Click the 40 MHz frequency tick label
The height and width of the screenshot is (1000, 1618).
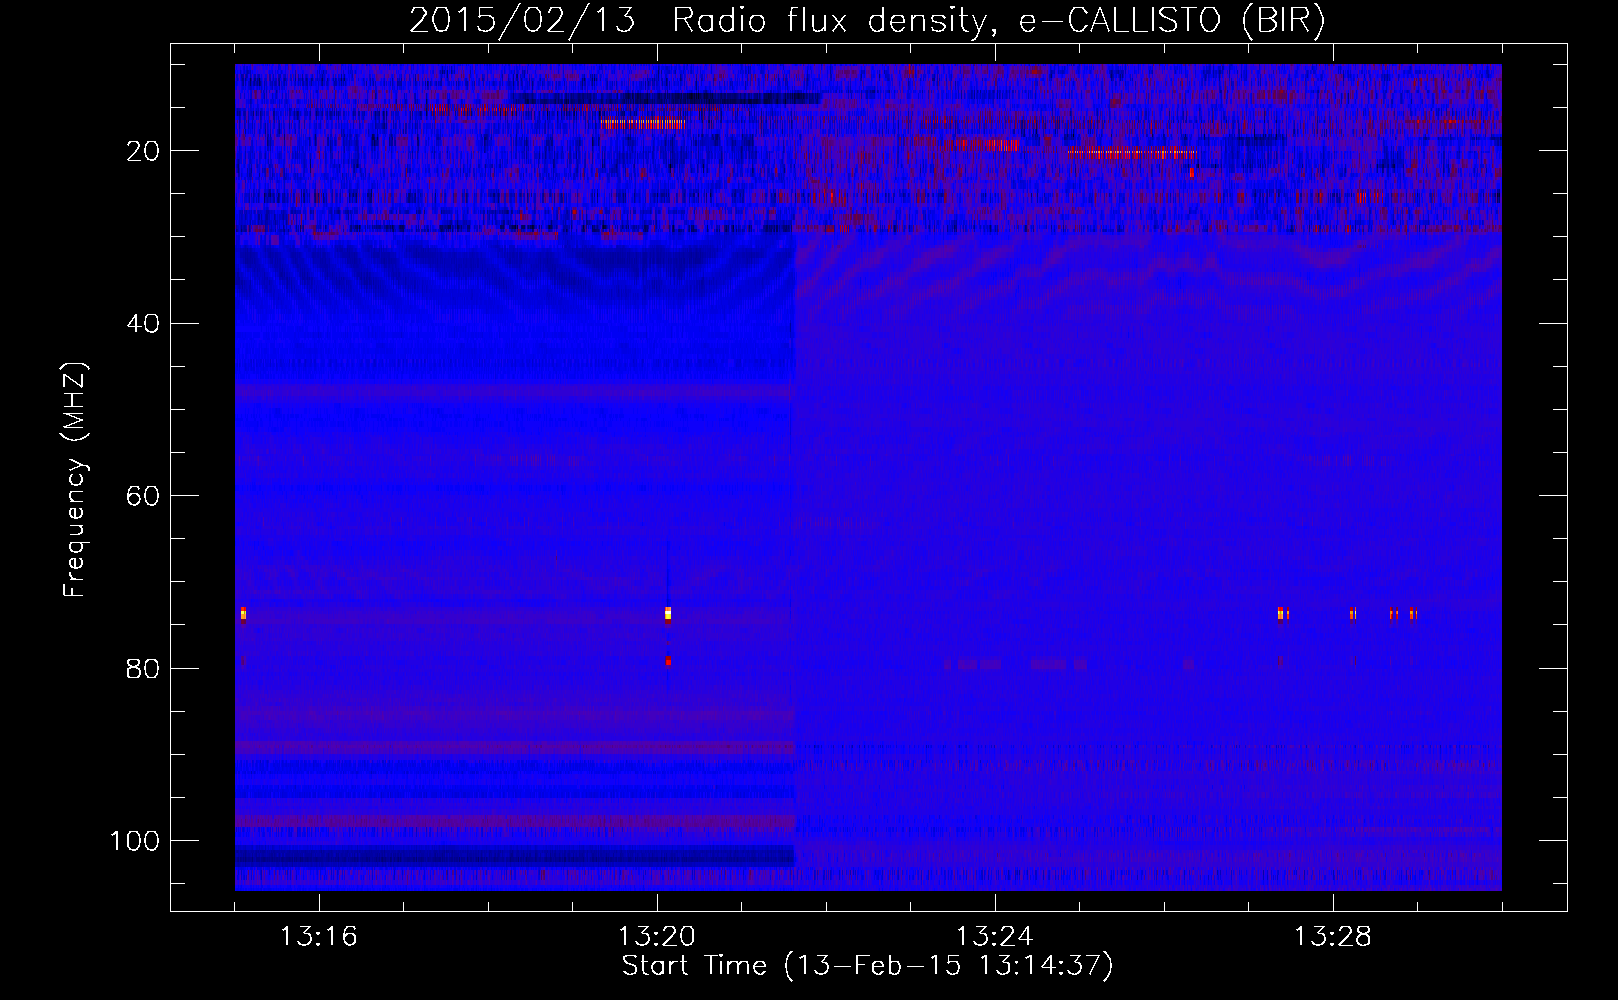[143, 324]
